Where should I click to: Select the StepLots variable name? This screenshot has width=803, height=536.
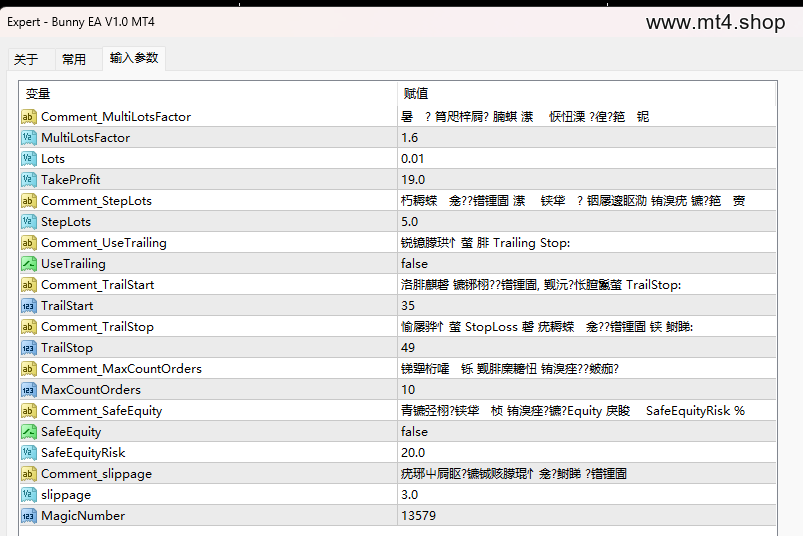point(66,222)
